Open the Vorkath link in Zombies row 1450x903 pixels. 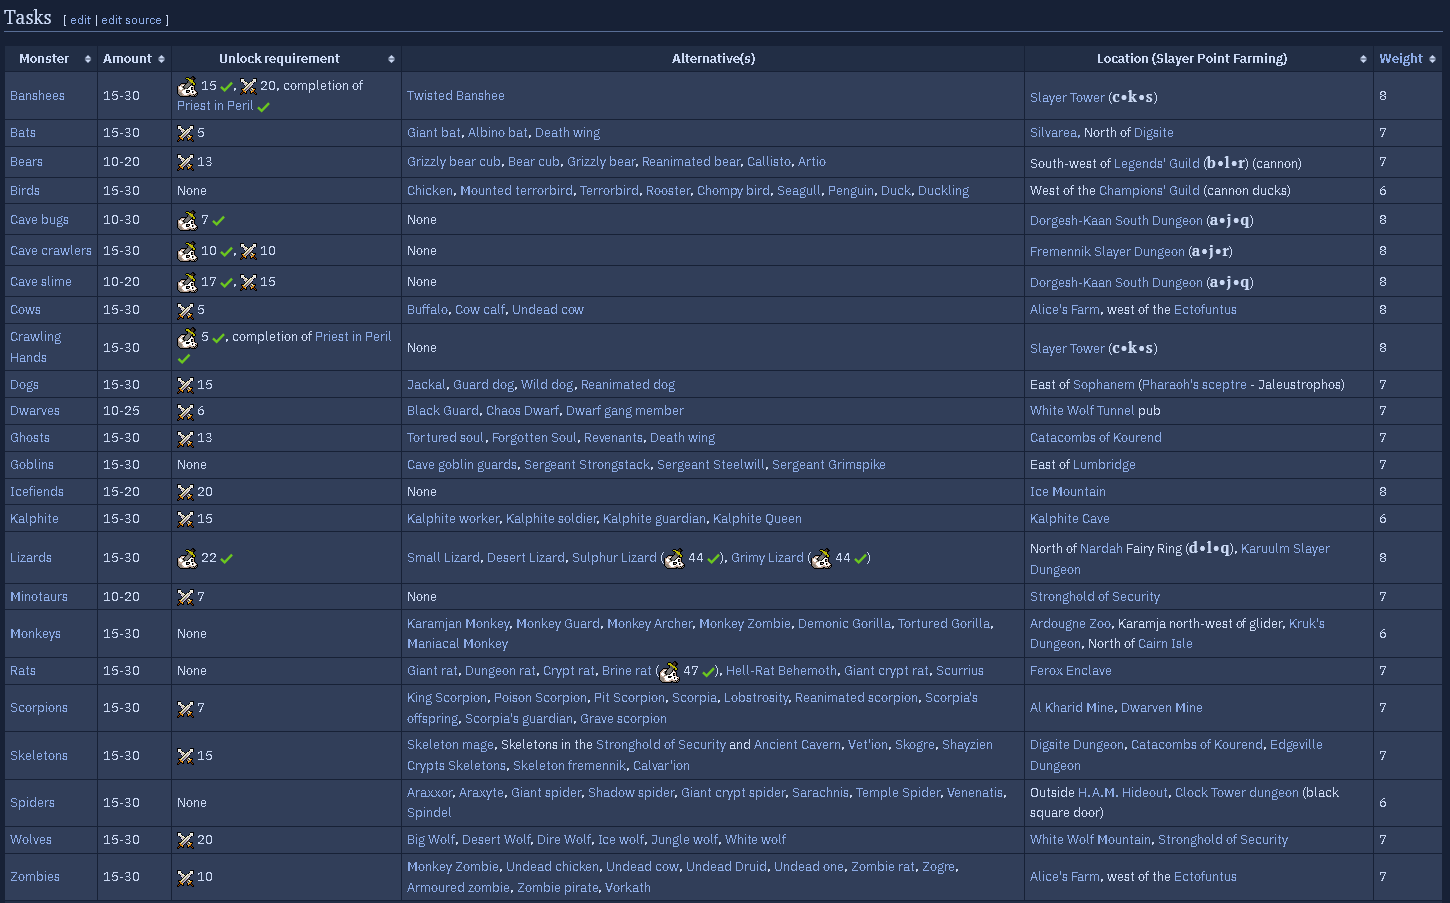point(628,888)
